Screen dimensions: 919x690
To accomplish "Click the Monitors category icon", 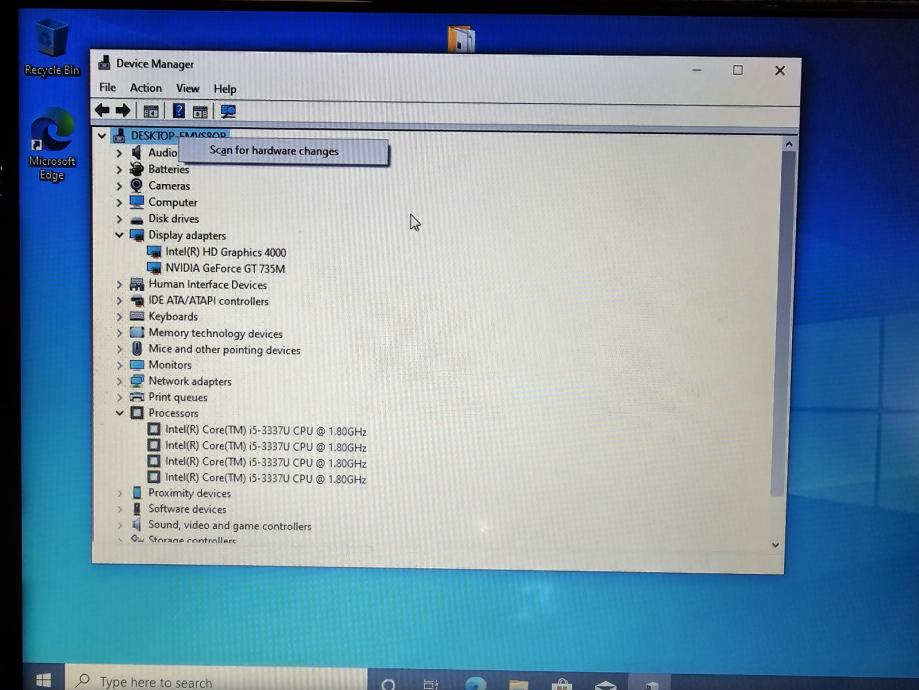I will (137, 365).
